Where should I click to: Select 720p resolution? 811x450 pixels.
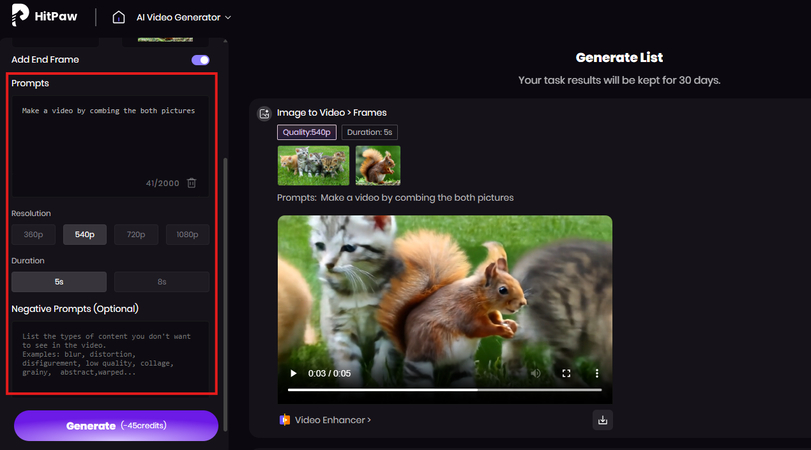(x=136, y=234)
